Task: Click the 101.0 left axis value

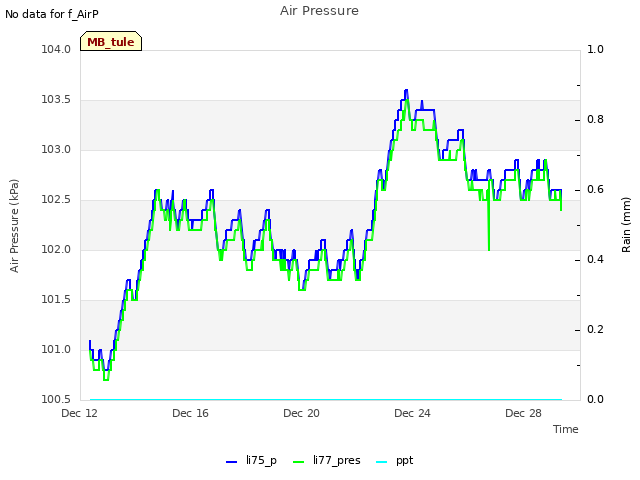Action: [x=56, y=349]
